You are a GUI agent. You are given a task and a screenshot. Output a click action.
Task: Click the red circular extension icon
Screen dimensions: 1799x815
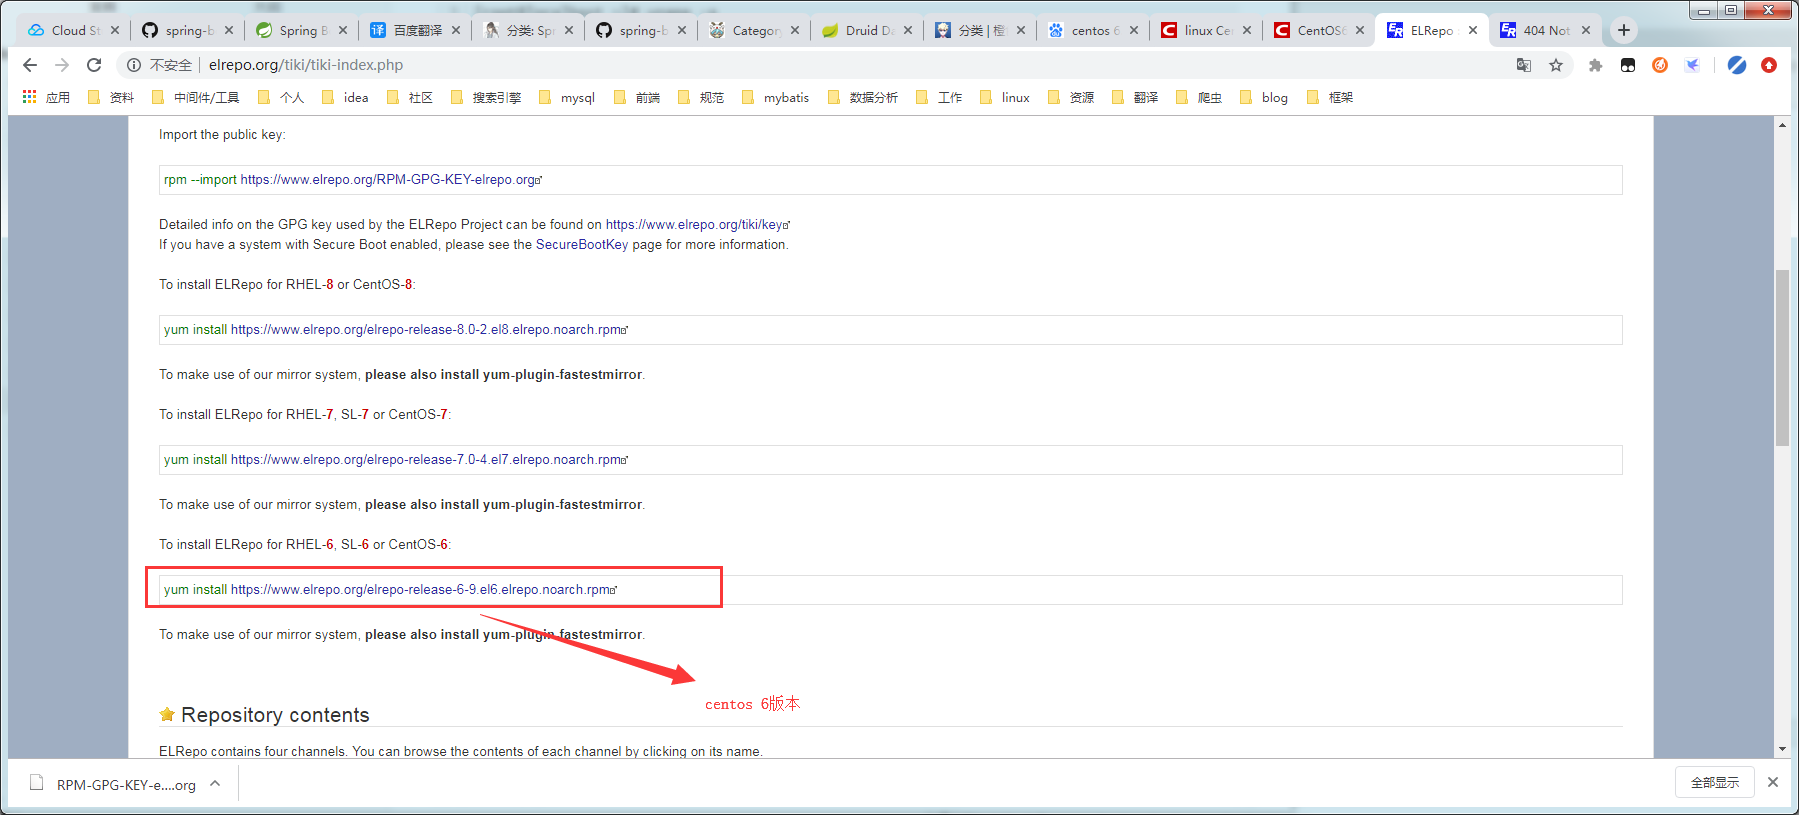pyautogui.click(x=1769, y=65)
